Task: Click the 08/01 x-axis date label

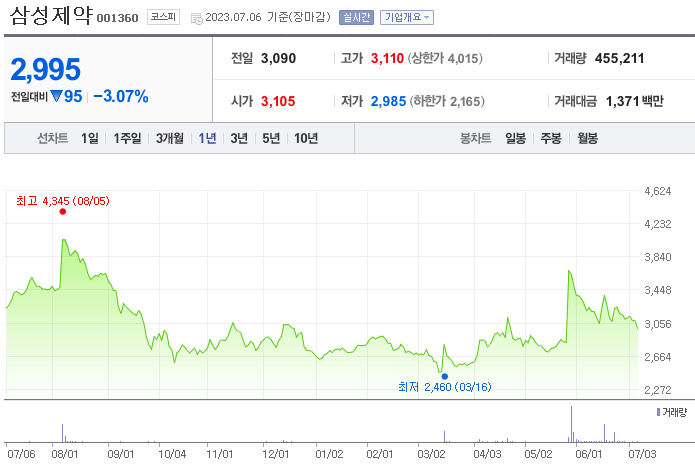Action: [x=65, y=454]
